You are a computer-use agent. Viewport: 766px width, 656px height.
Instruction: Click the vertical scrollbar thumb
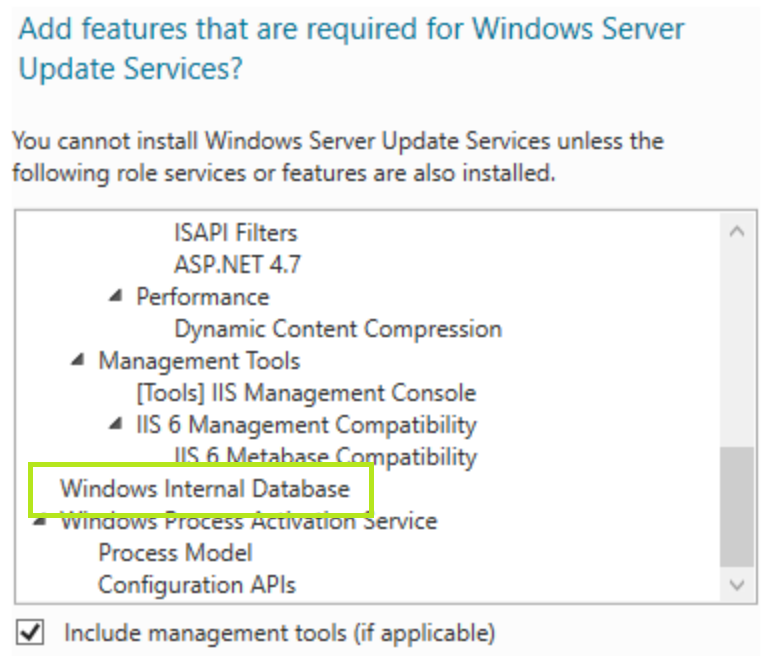pyautogui.click(x=736, y=505)
